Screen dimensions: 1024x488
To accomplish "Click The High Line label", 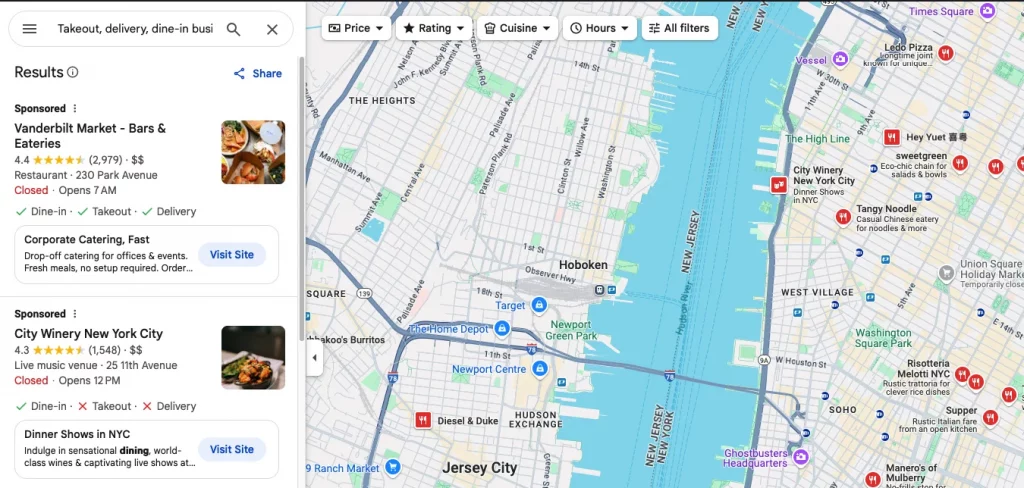I will tap(818, 138).
